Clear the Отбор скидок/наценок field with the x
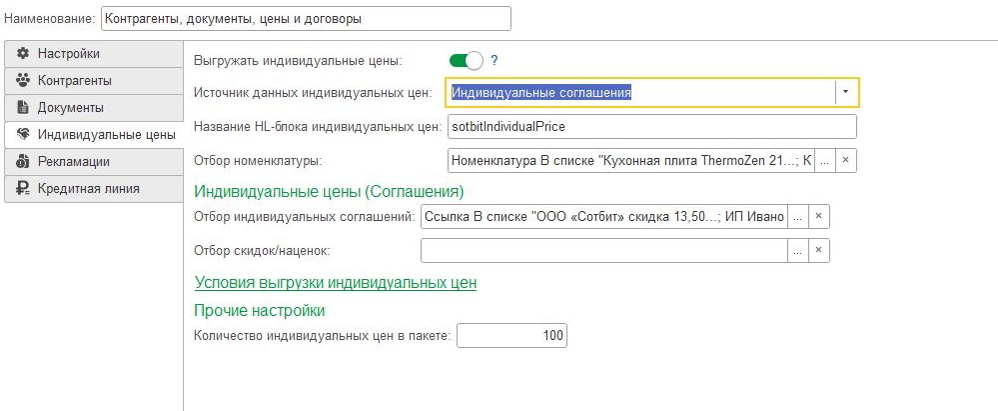The image size is (998, 411). (x=819, y=250)
